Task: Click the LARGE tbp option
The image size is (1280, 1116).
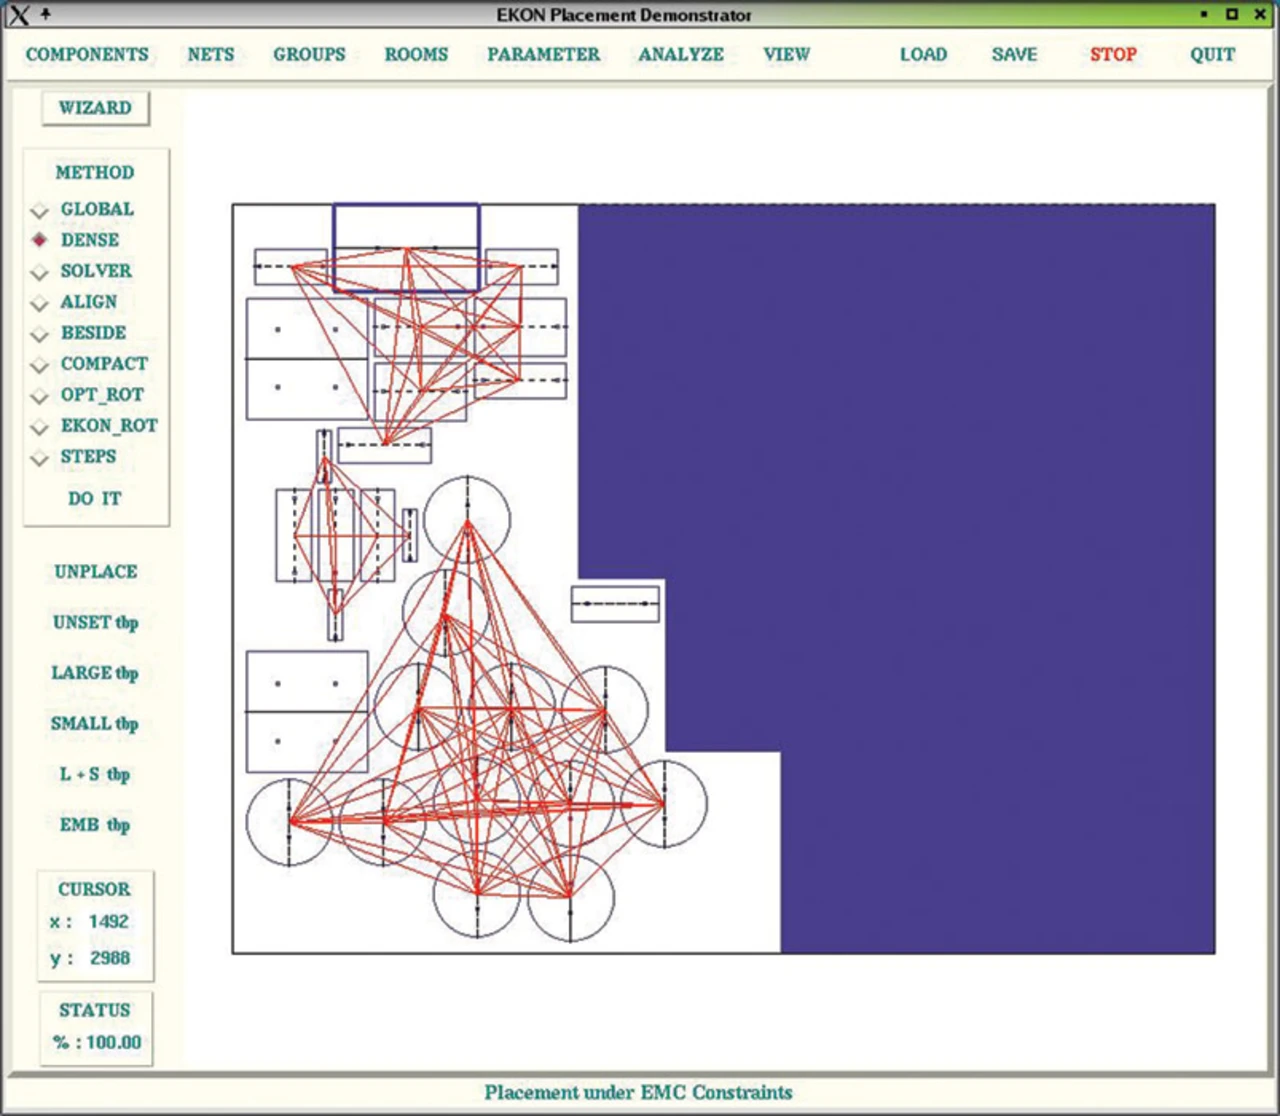Action: click(x=95, y=673)
